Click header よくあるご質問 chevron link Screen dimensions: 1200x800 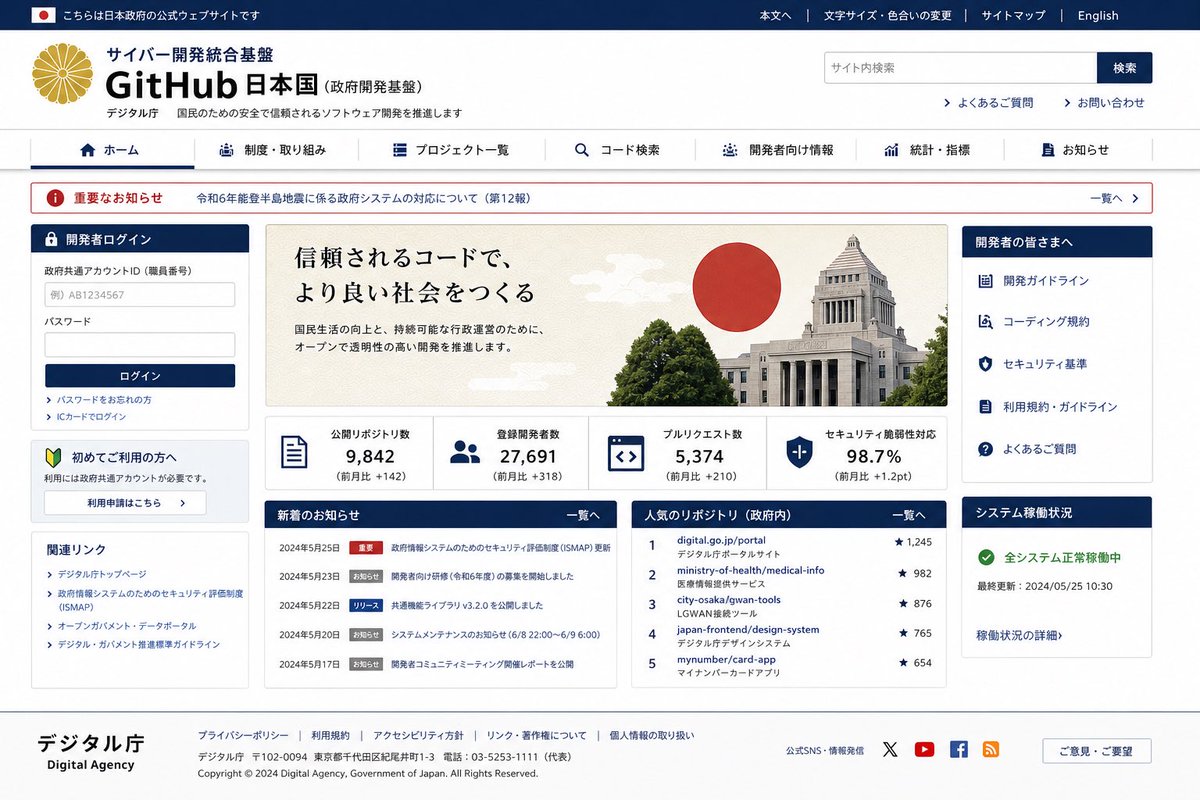click(988, 103)
